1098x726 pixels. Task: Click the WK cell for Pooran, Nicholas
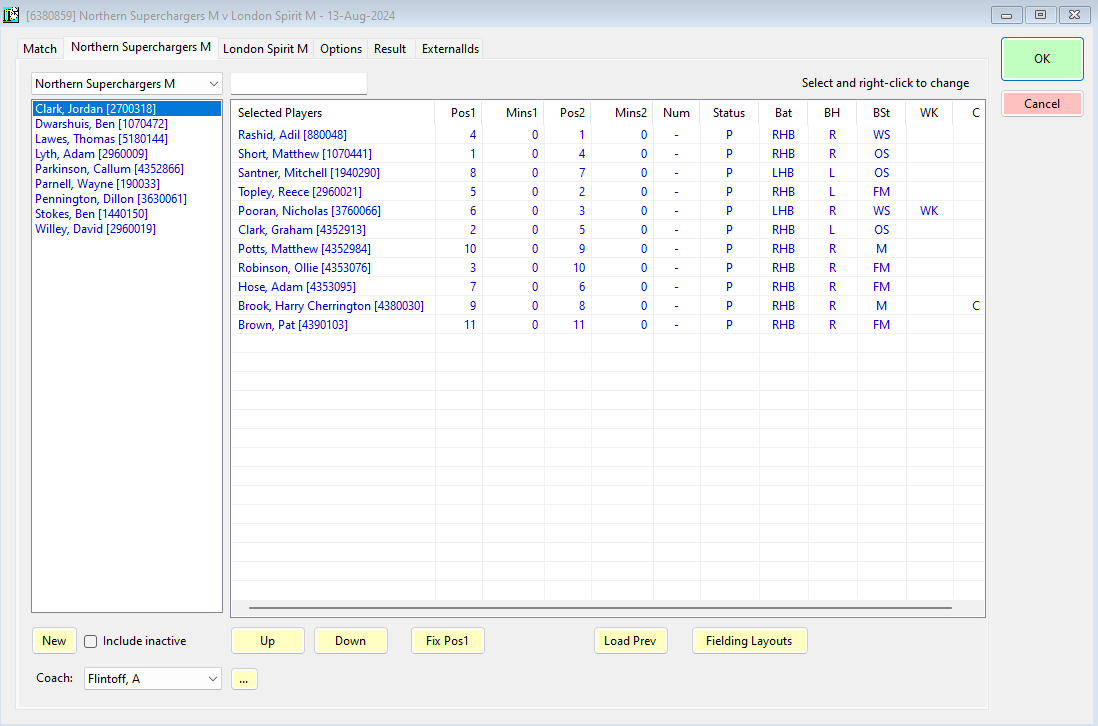[929, 211]
